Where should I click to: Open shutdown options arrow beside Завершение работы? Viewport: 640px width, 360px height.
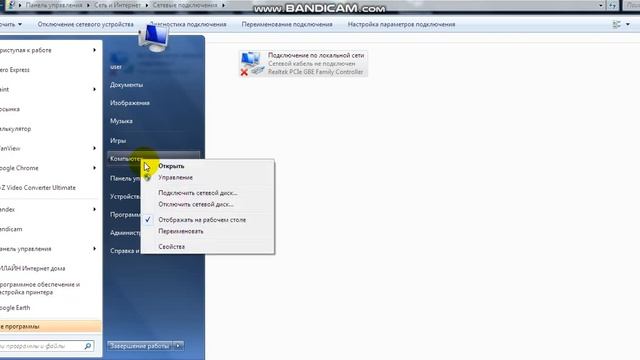click(178, 346)
